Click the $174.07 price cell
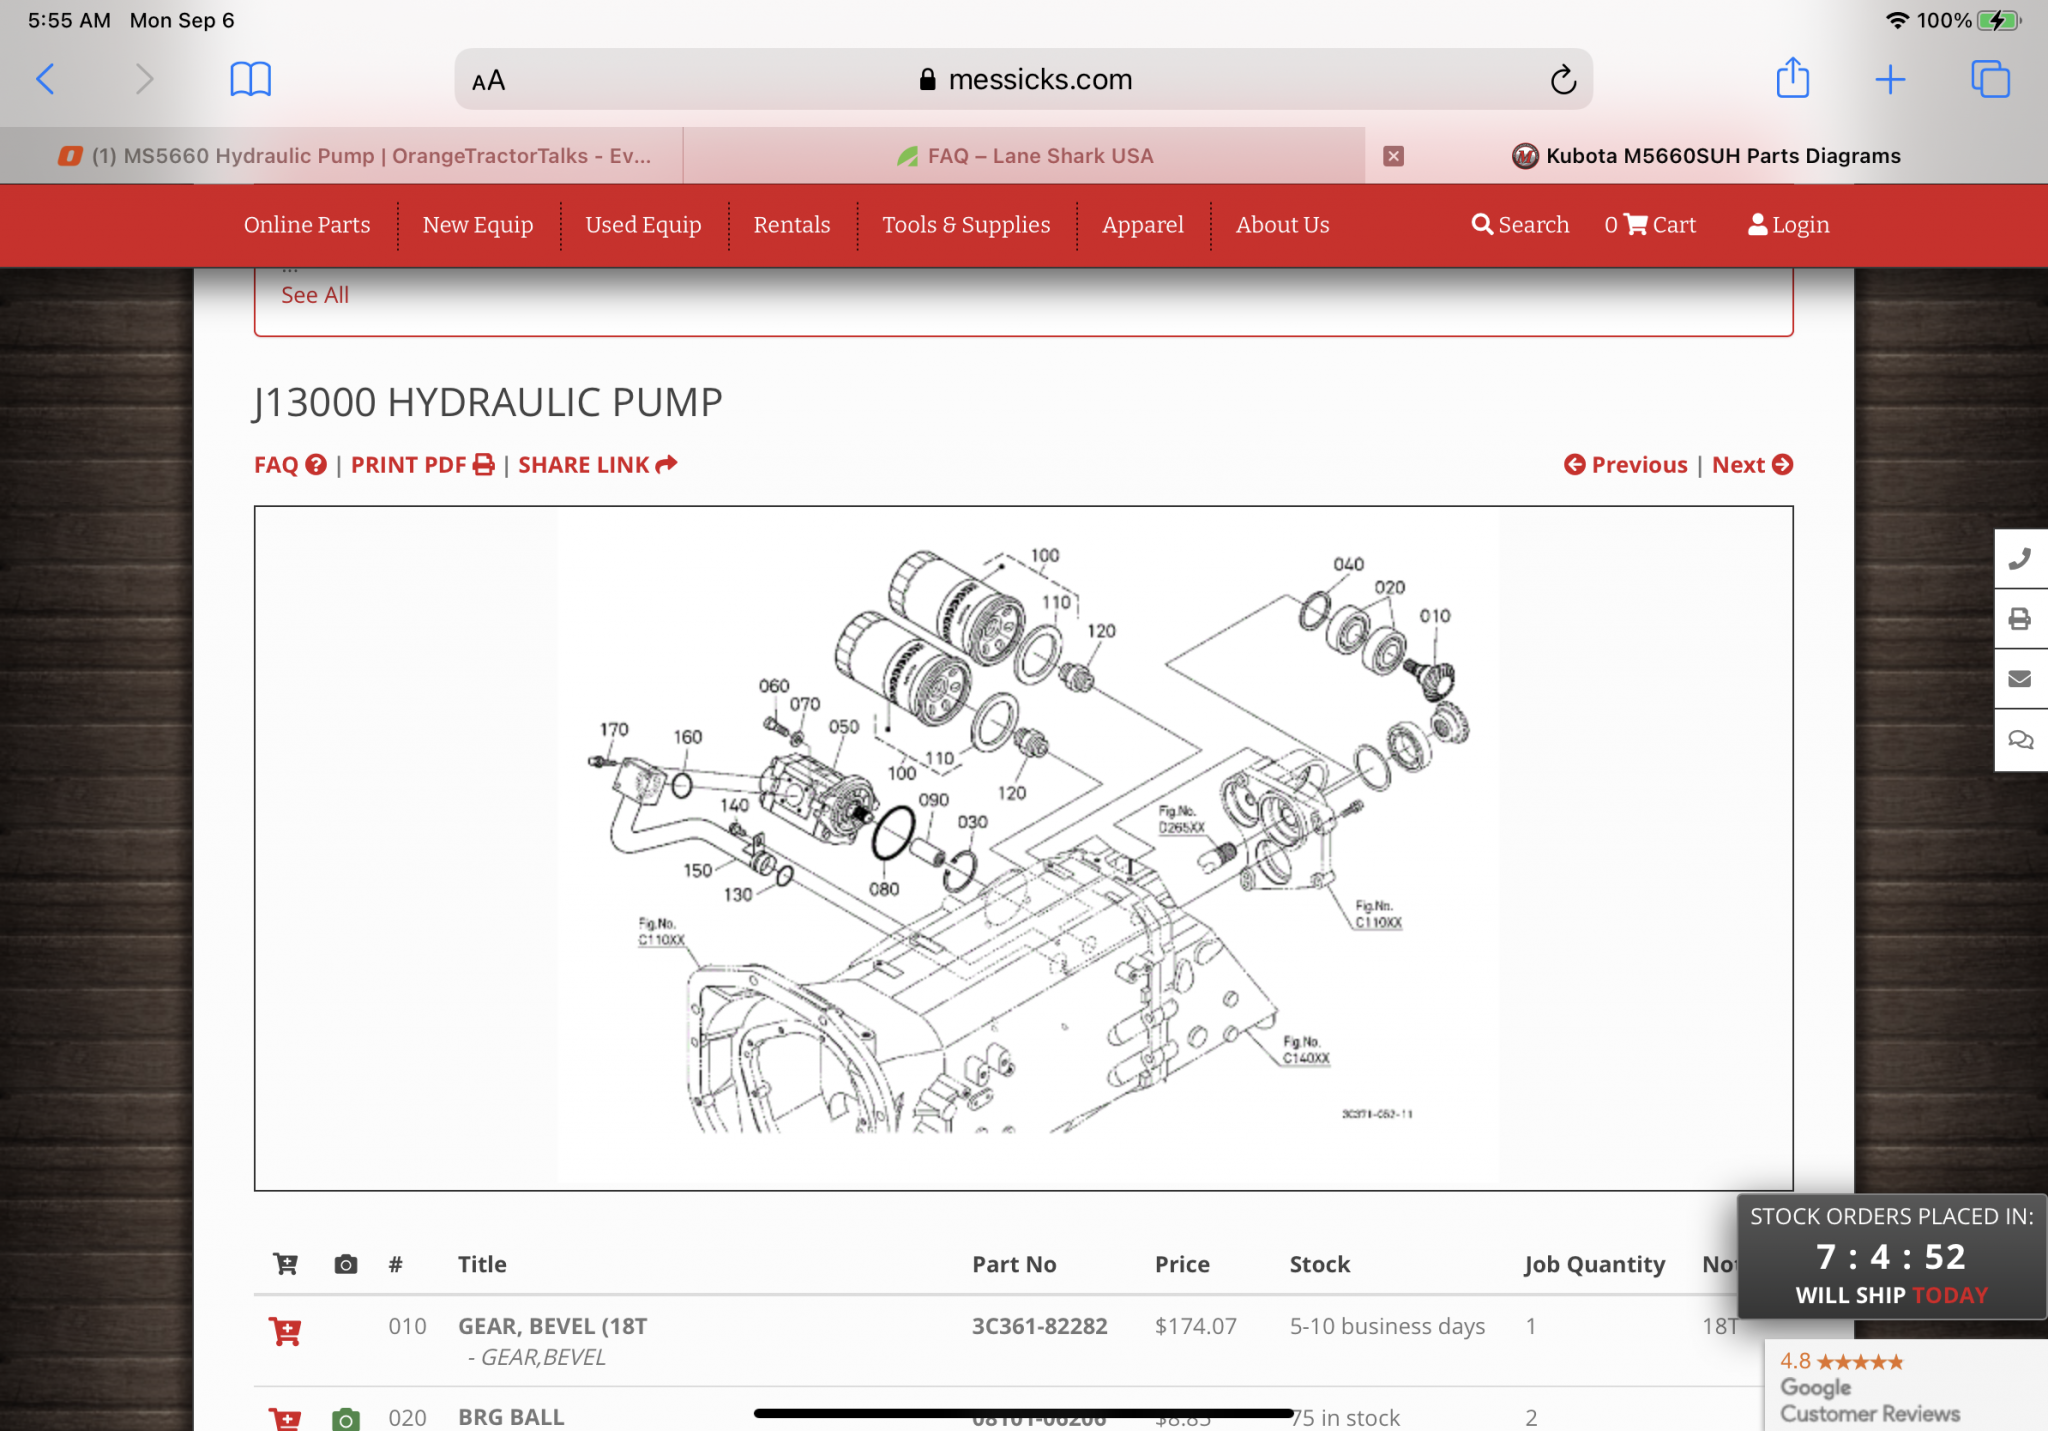 pyautogui.click(x=1195, y=1326)
